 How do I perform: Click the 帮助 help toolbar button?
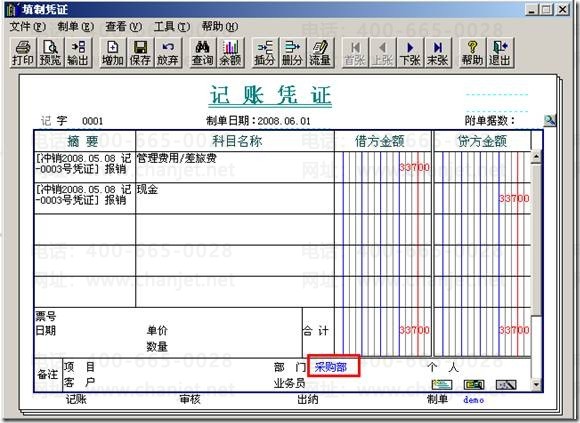[472, 53]
